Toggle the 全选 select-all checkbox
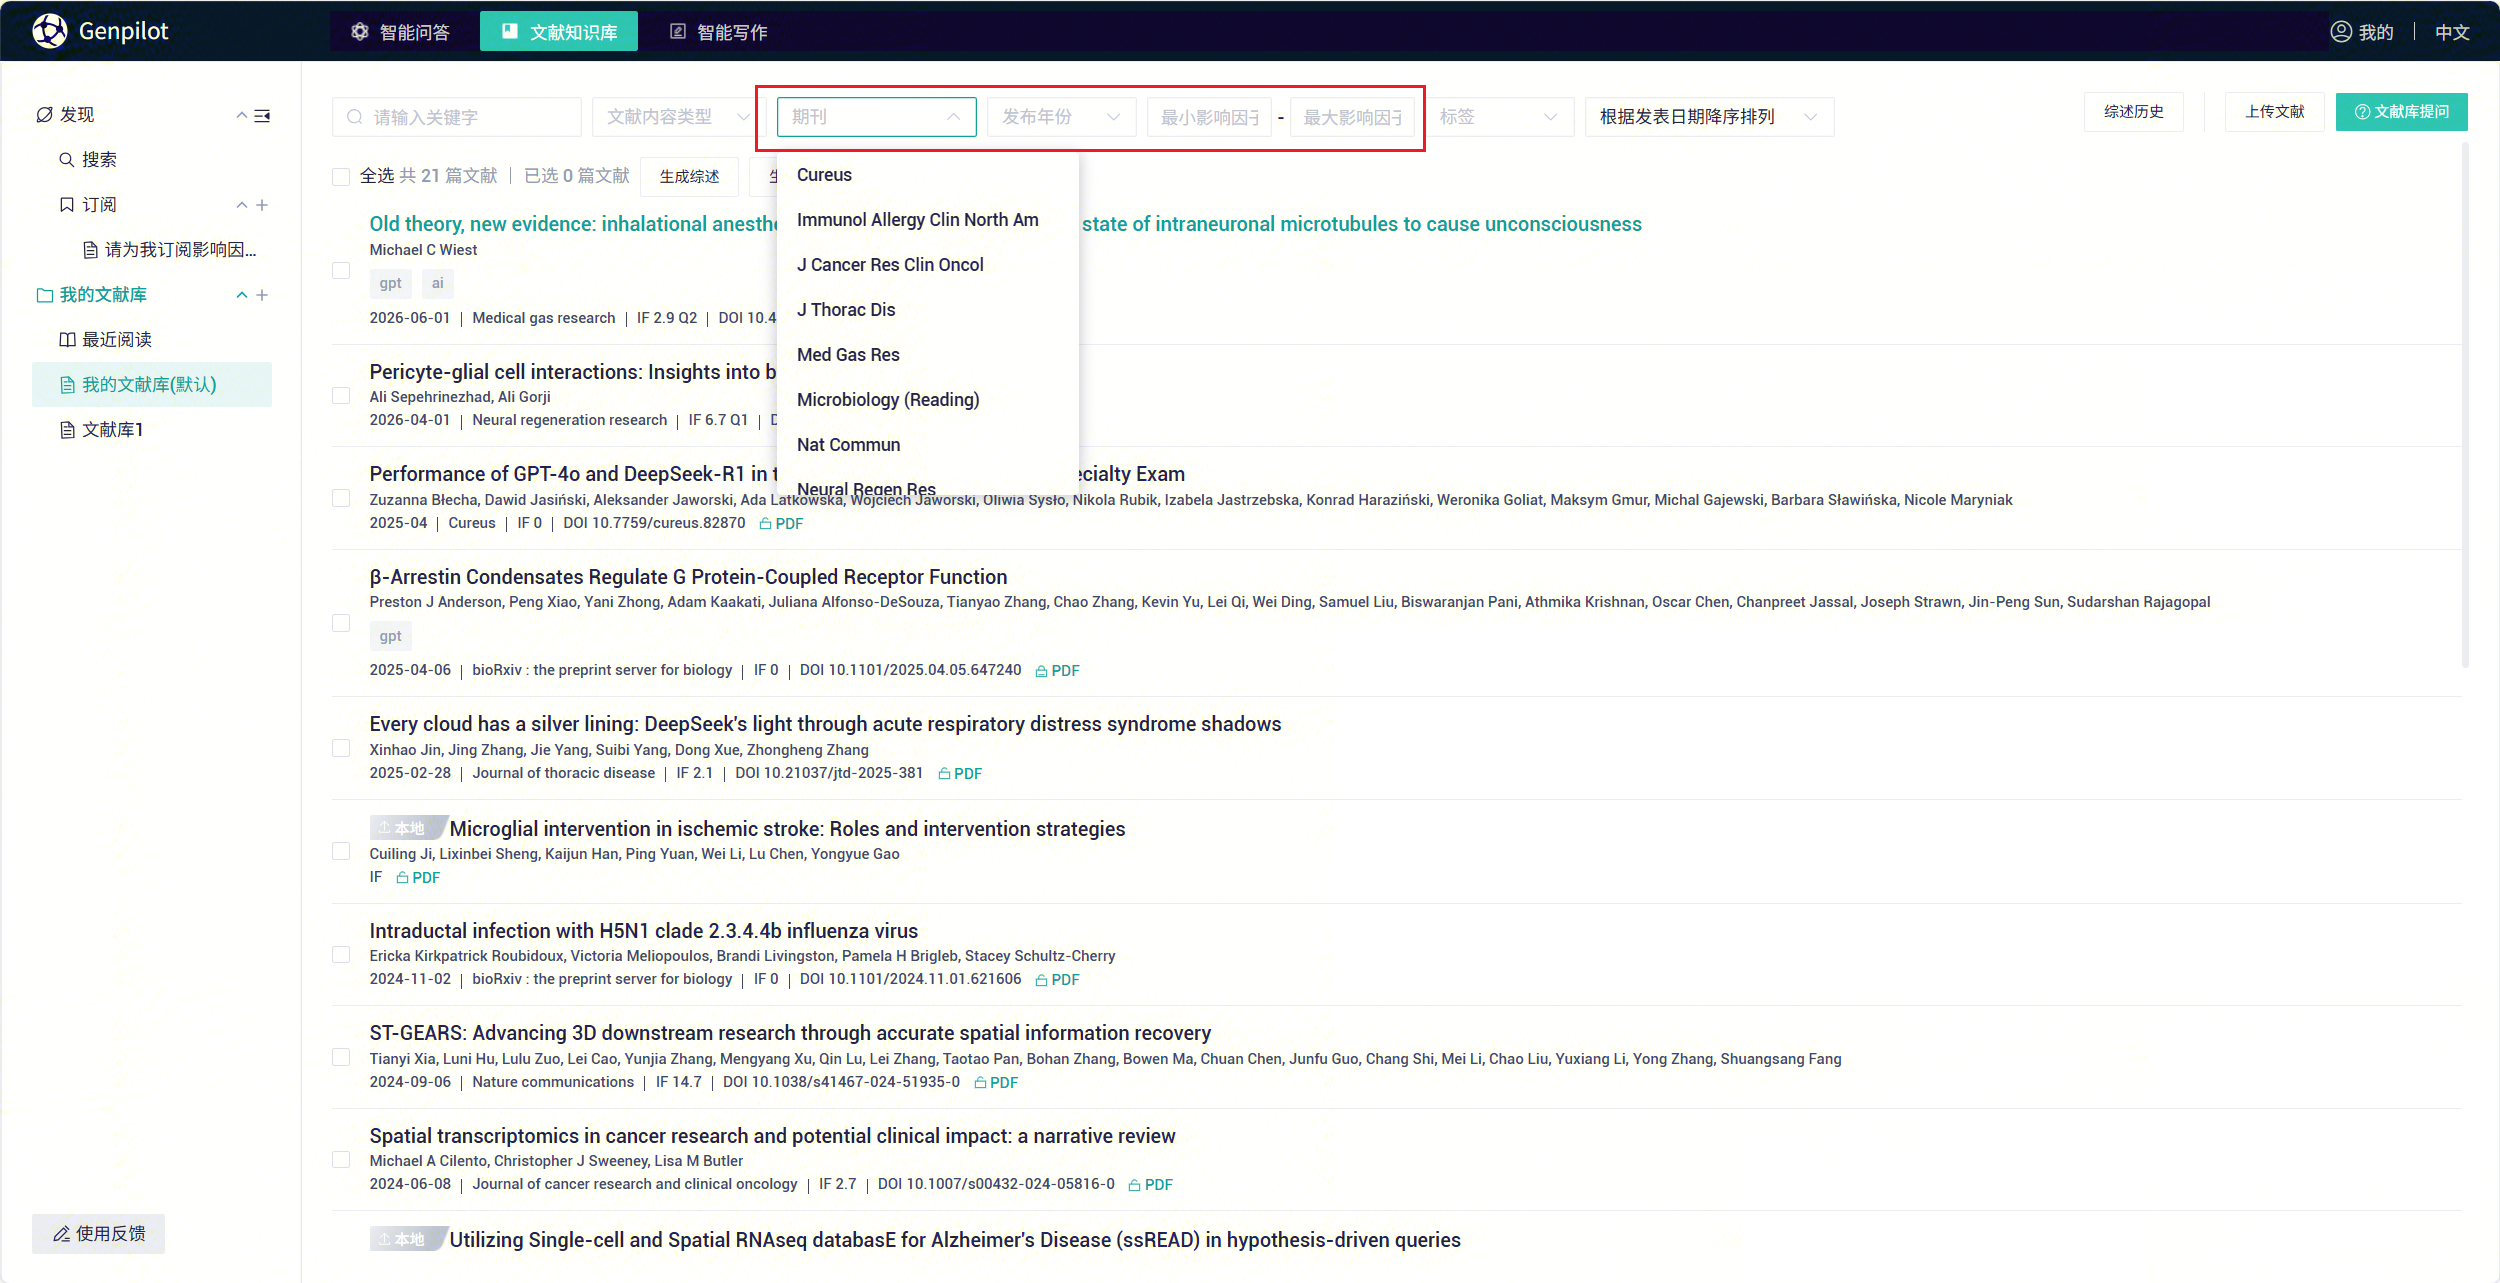 [341, 177]
